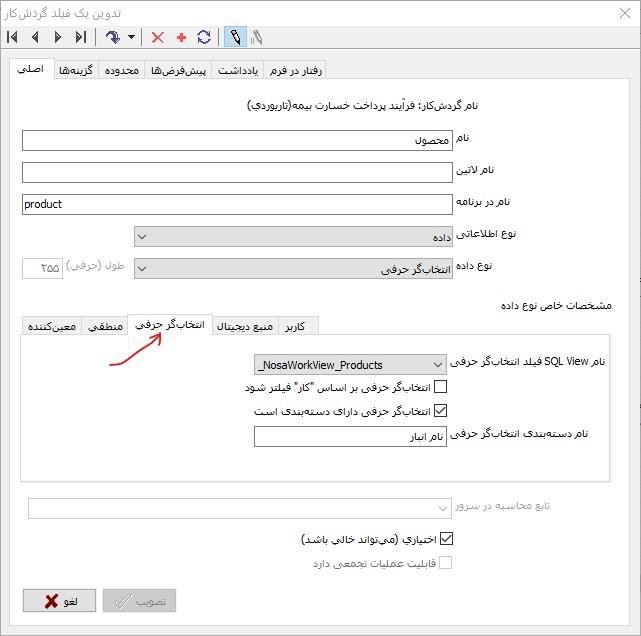Image resolution: width=641 pixels, height=636 pixels.
Task: Toggle the pencil edit mode icon
Action: click(x=234, y=37)
